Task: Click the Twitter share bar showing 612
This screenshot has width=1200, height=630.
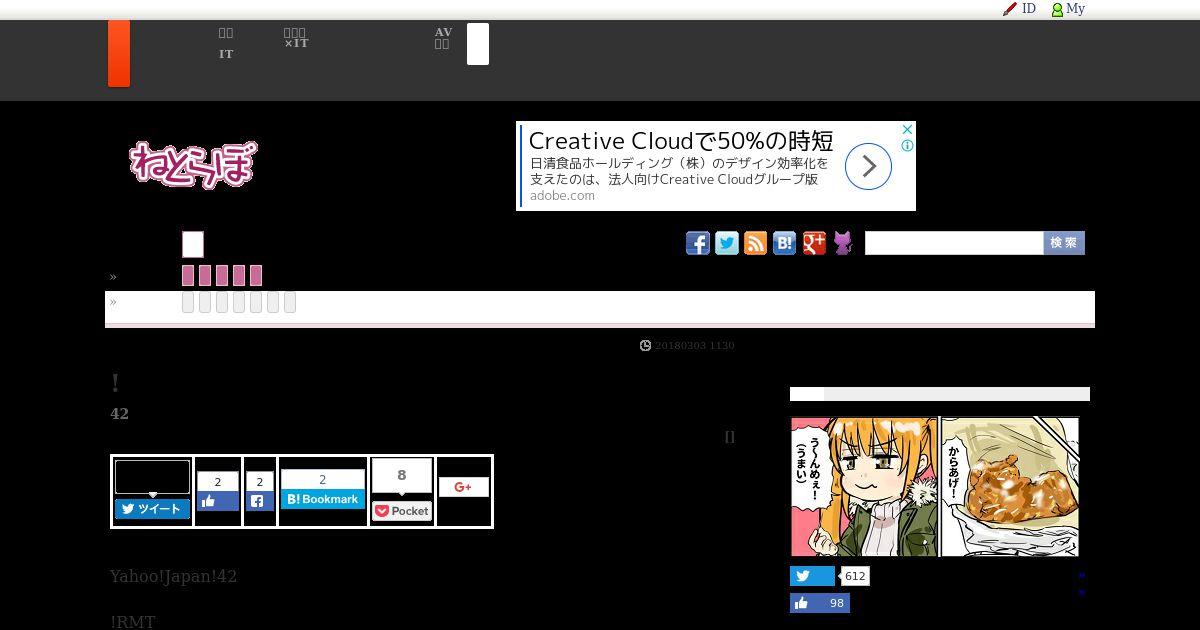Action: click(x=812, y=576)
